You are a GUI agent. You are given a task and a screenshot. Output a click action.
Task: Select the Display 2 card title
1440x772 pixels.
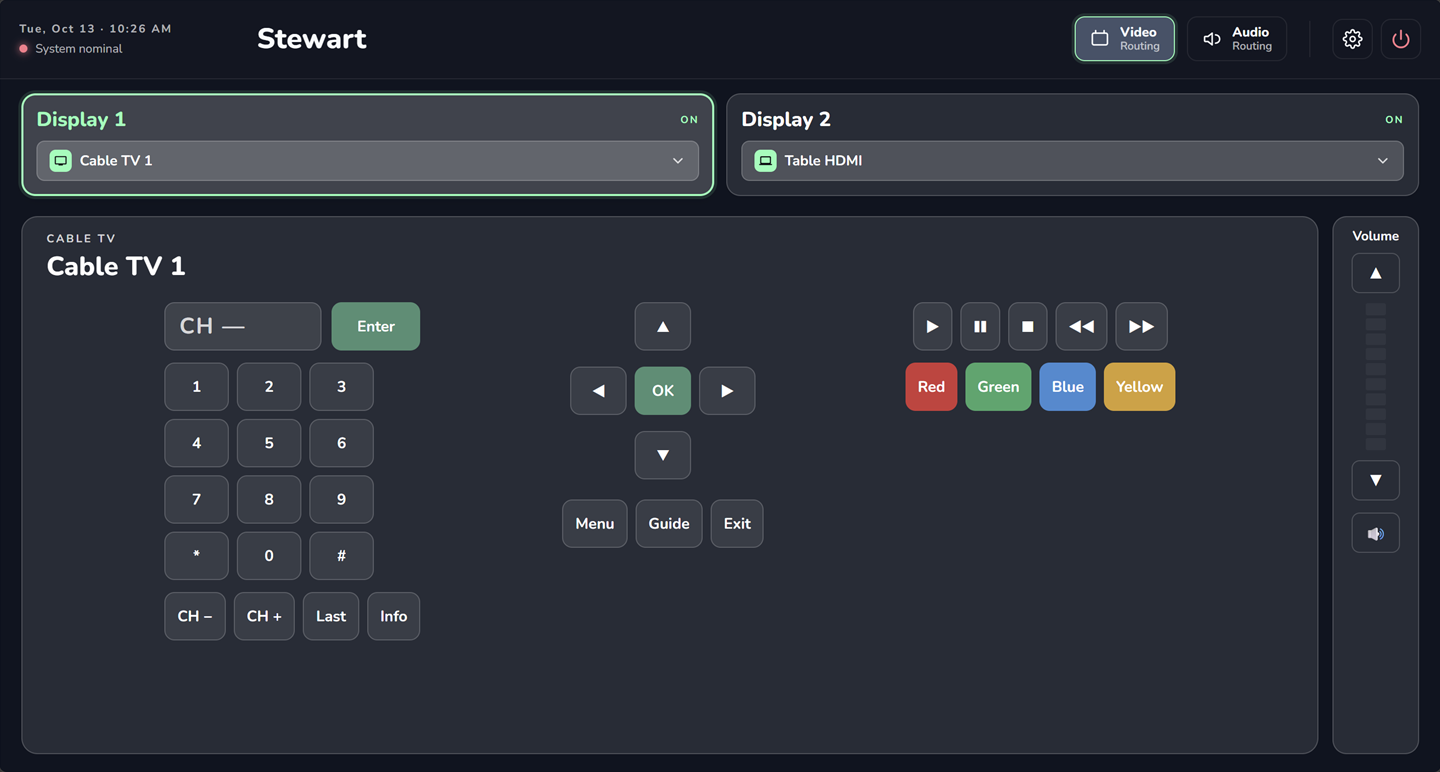tap(786, 119)
